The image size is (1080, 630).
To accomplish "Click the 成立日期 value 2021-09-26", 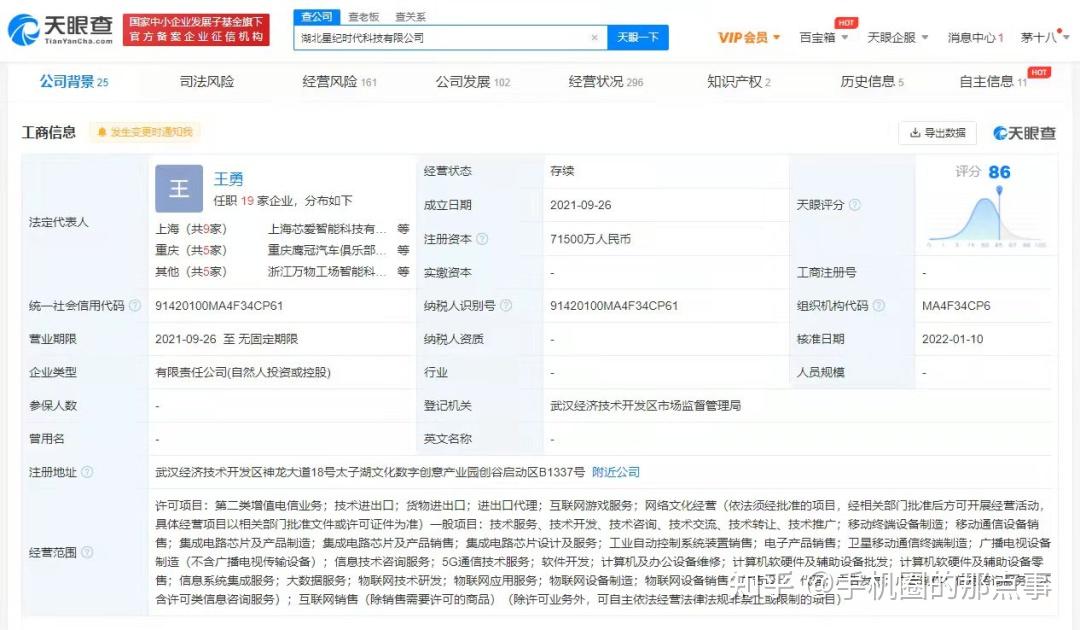I will tap(581, 204).
